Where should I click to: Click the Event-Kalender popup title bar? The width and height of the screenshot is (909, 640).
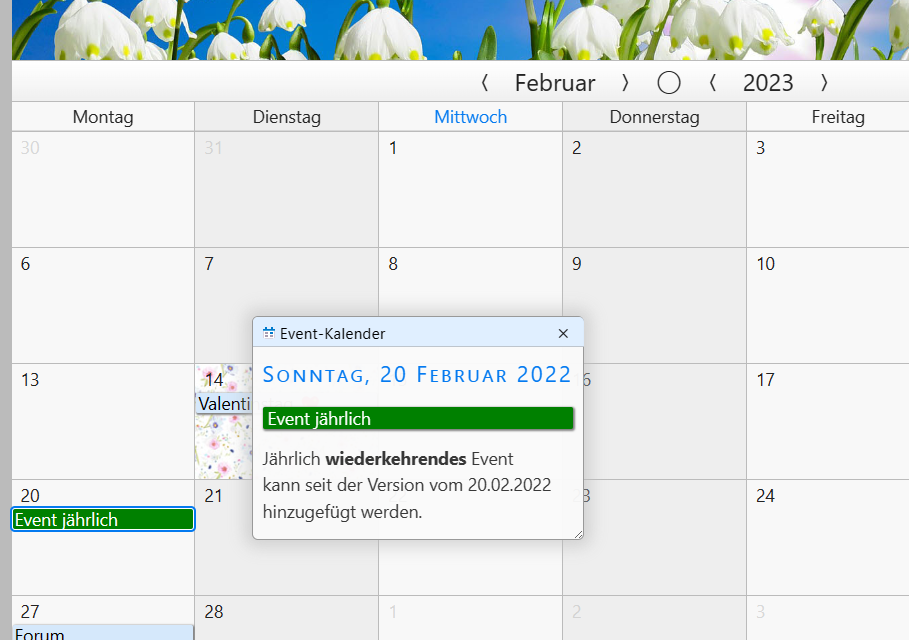(418, 333)
